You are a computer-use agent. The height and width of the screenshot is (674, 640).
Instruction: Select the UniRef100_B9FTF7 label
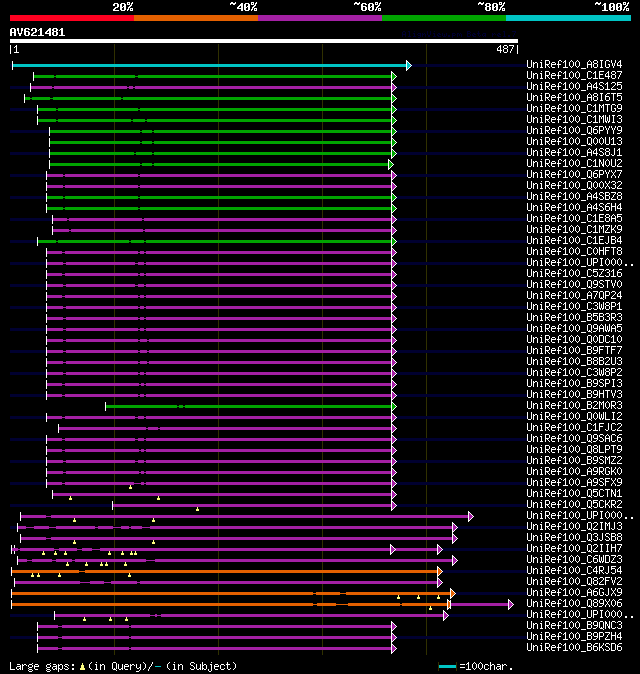(x=574, y=350)
